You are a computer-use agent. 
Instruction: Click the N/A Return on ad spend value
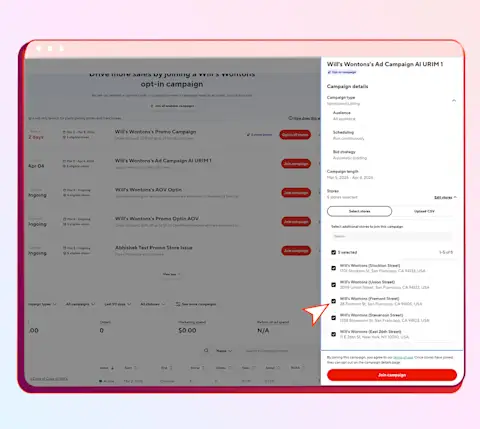pyautogui.click(x=263, y=330)
